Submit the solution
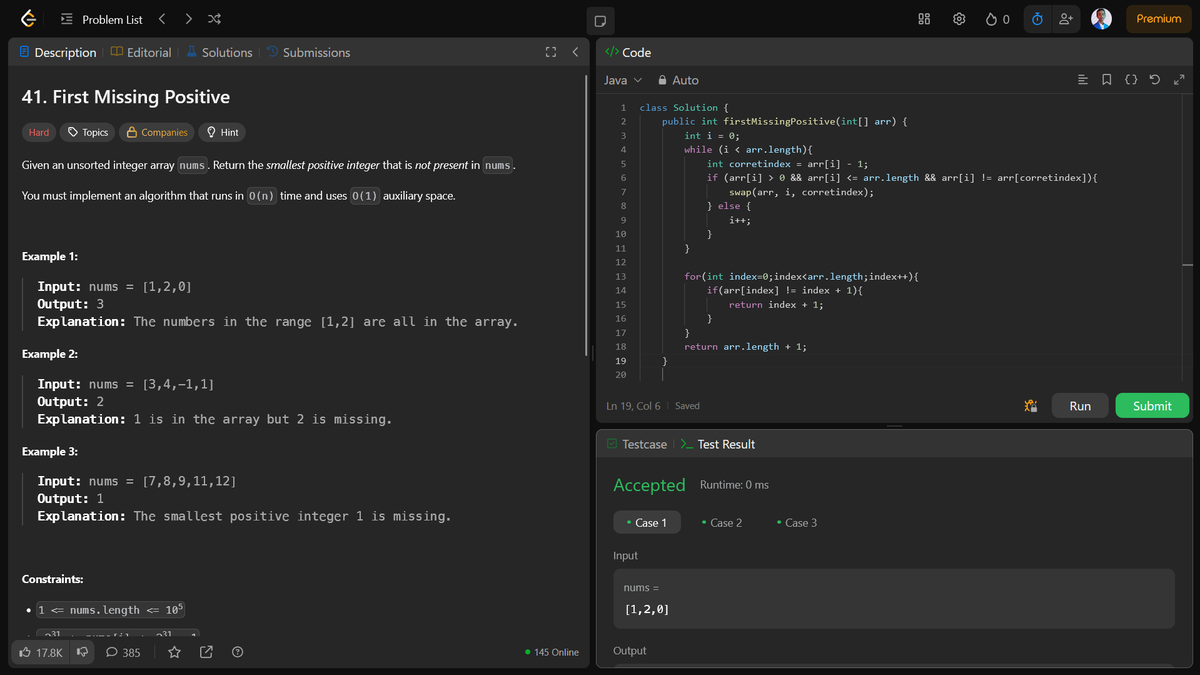Viewport: 1200px width, 675px height. 1152,406
